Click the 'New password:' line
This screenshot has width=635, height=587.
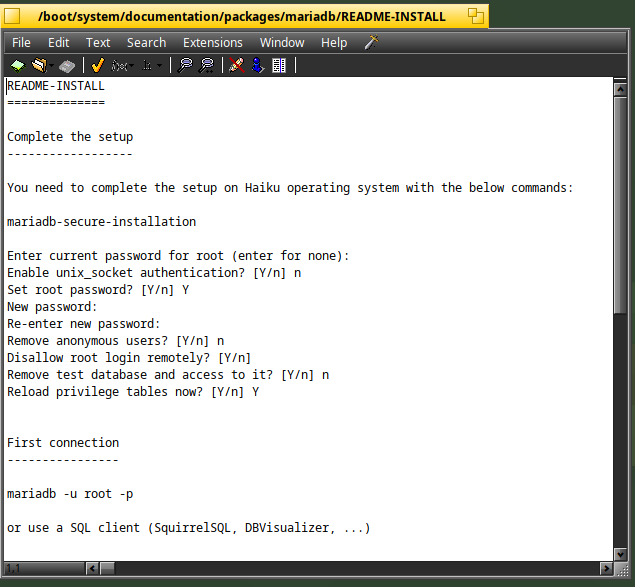(52, 307)
